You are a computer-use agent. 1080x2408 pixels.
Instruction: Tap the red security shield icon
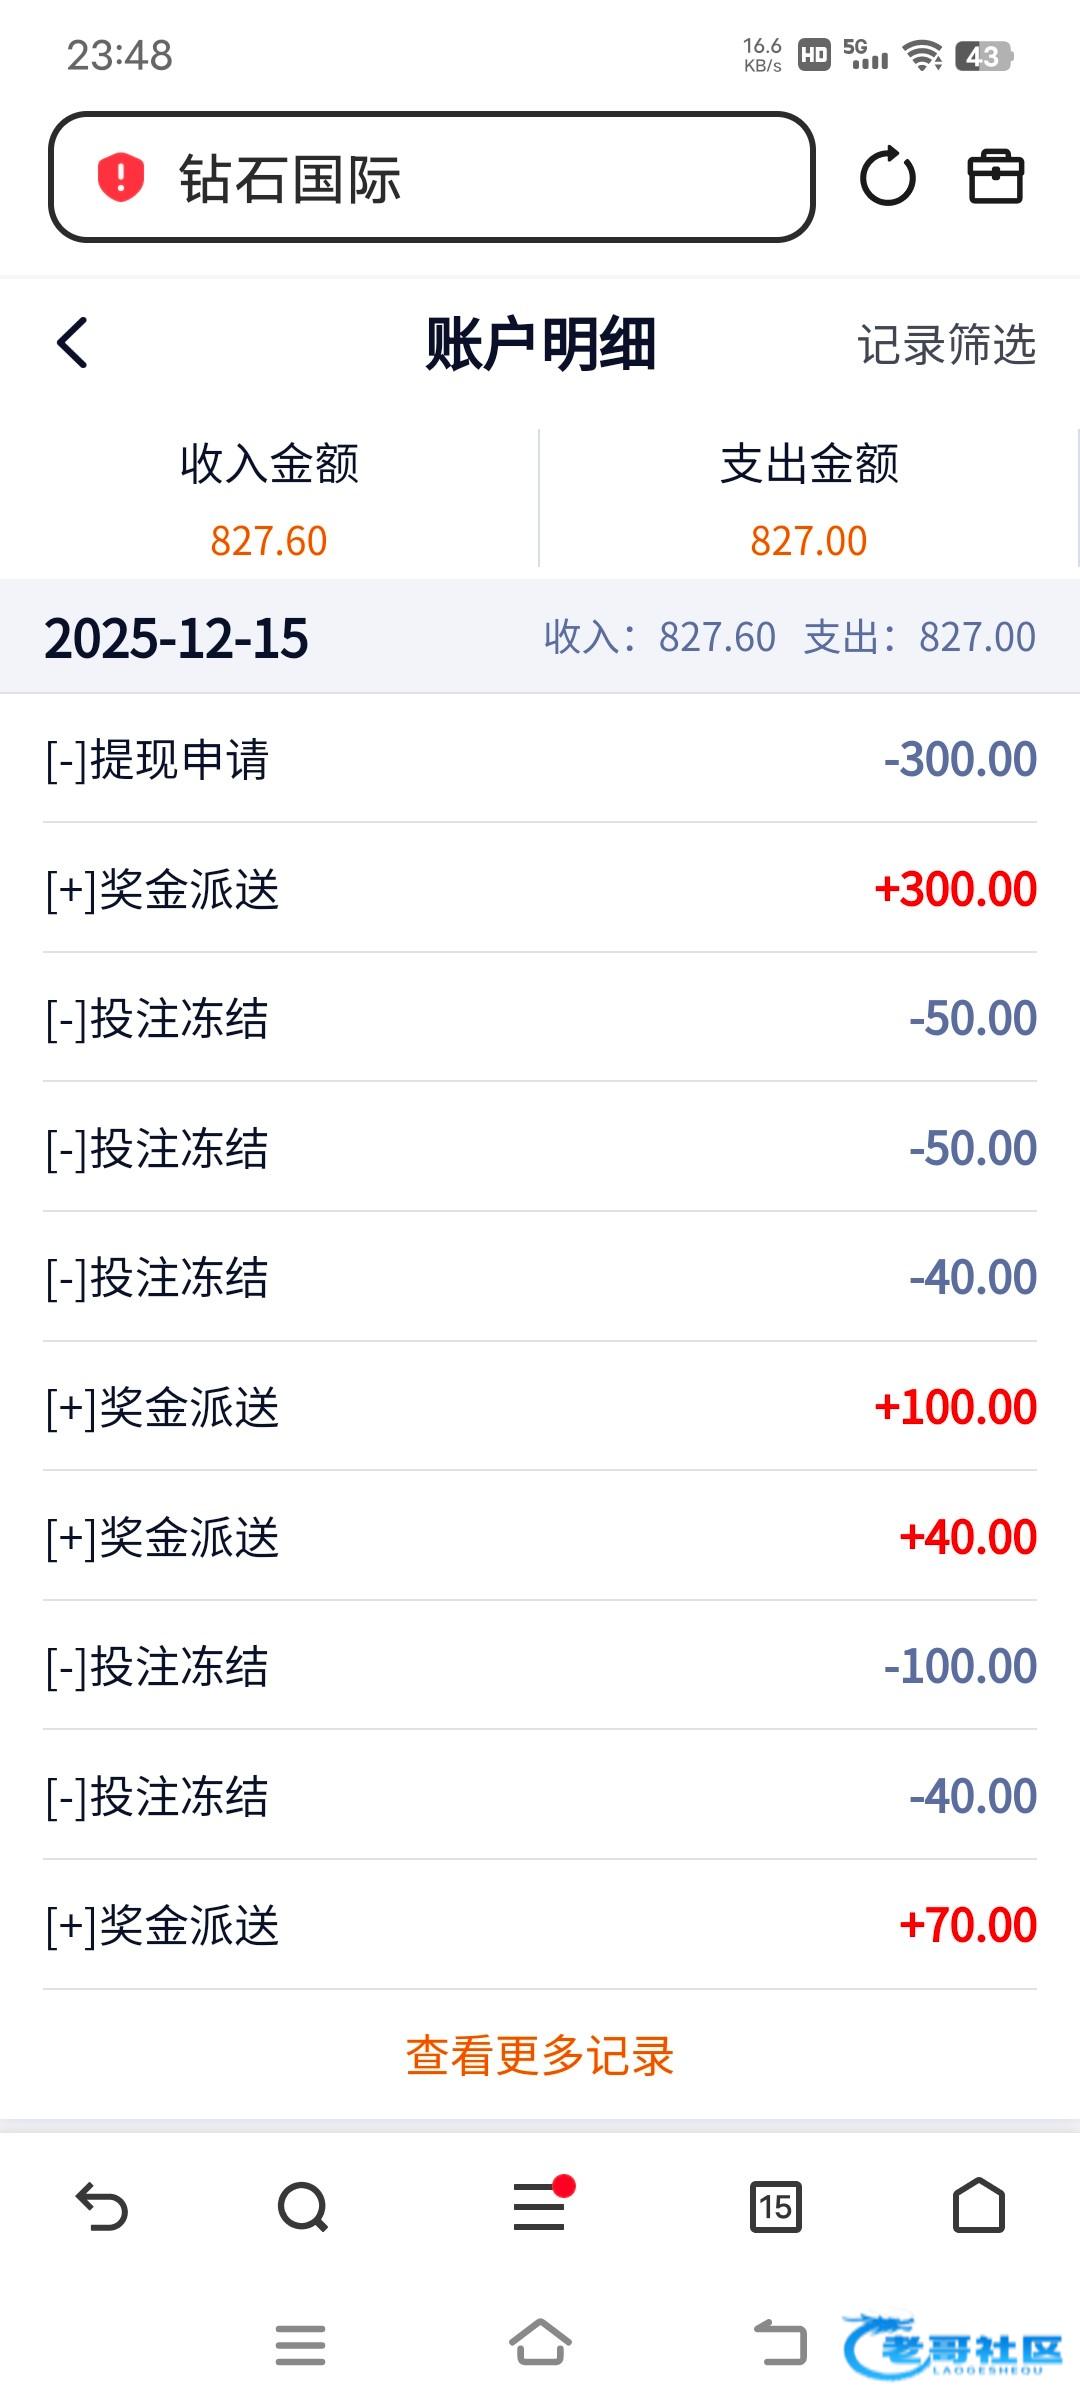(121, 178)
